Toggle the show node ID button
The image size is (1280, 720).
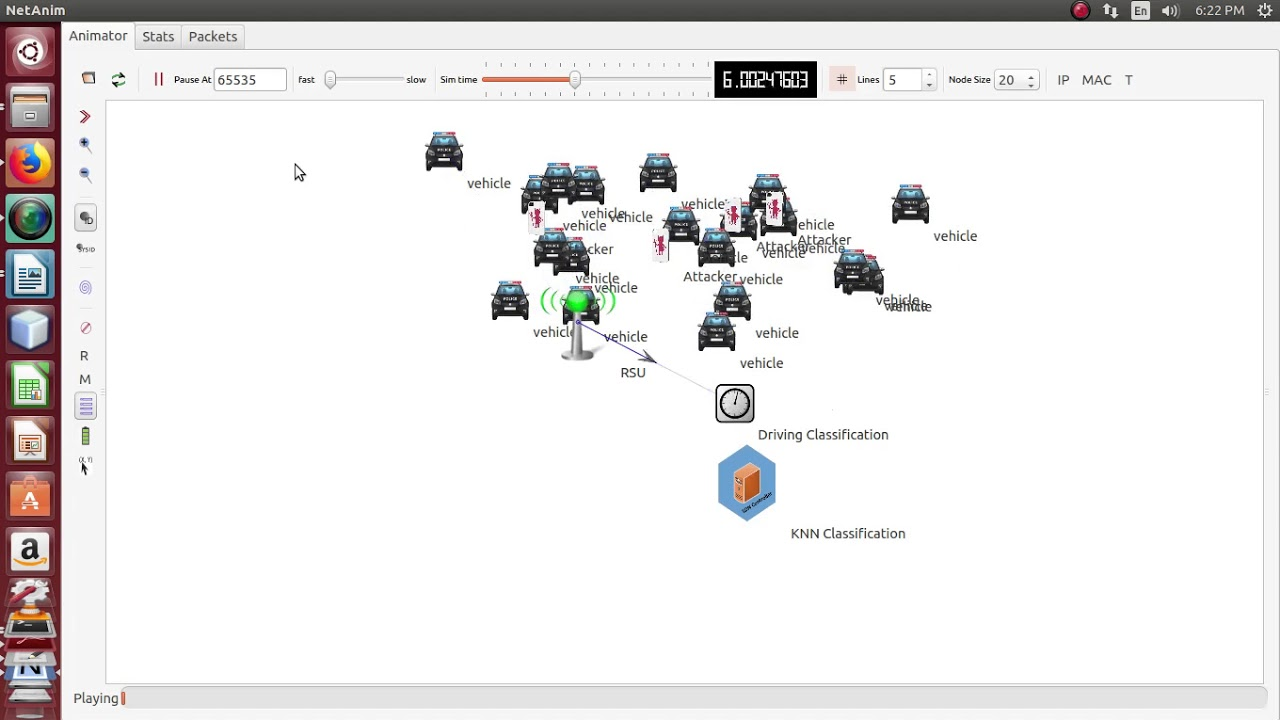point(86,218)
